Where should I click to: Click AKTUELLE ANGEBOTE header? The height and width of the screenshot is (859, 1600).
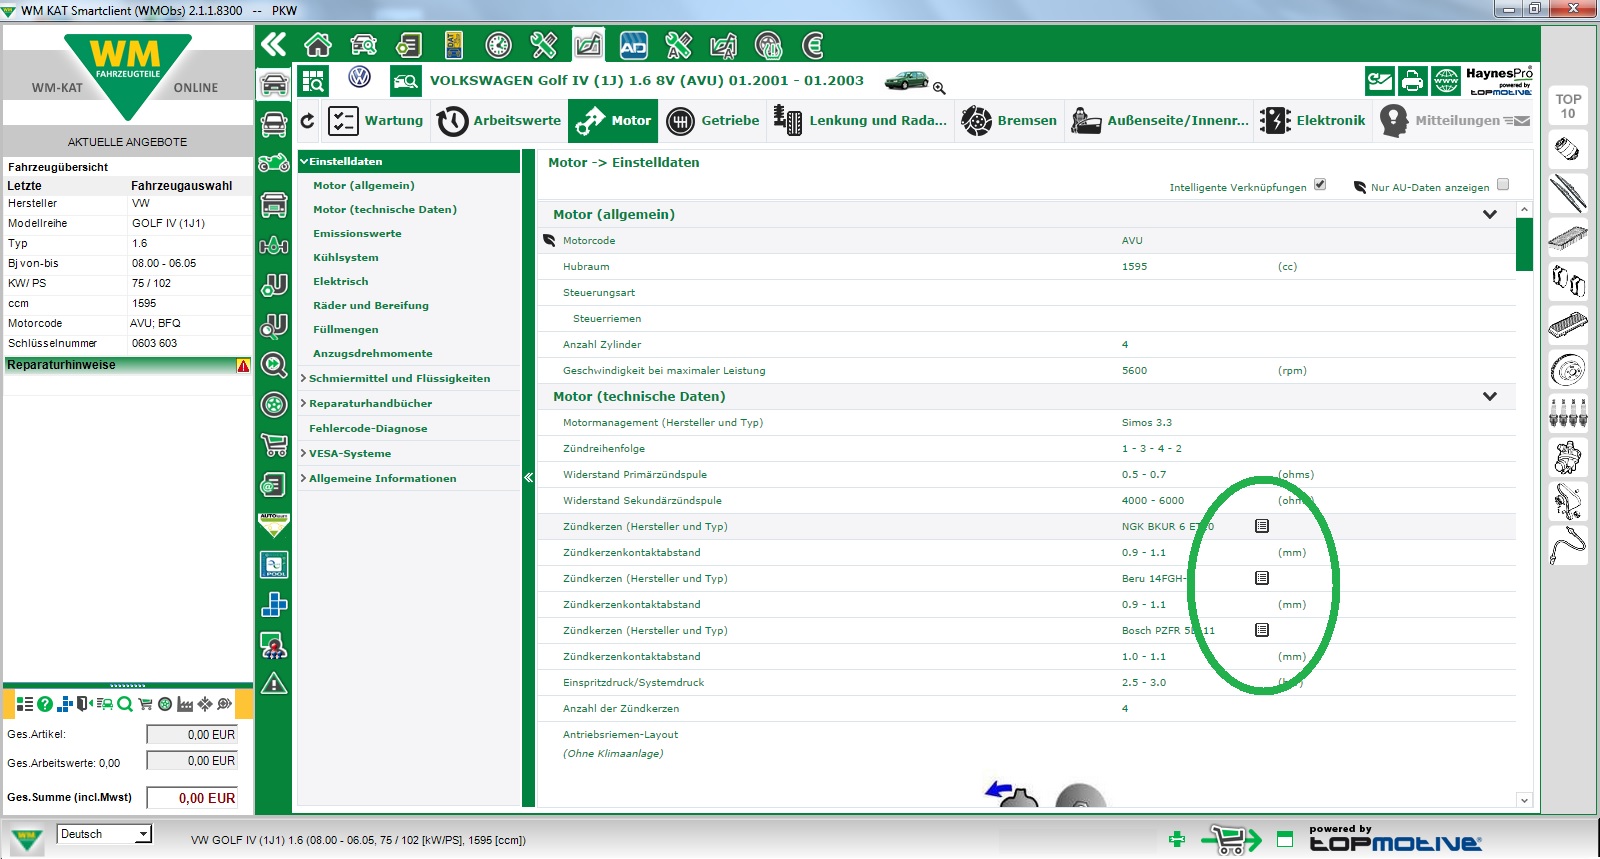tap(128, 142)
